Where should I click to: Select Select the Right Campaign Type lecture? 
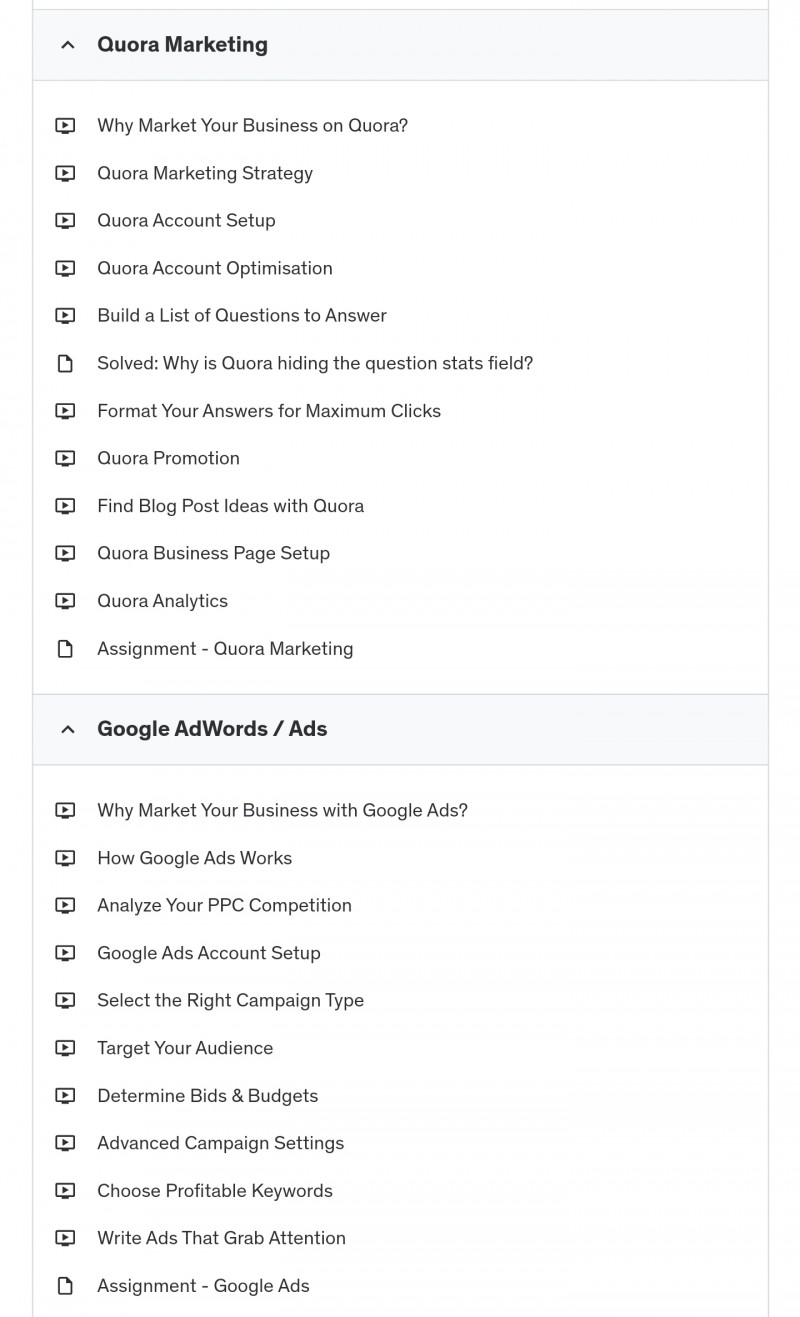click(230, 1001)
